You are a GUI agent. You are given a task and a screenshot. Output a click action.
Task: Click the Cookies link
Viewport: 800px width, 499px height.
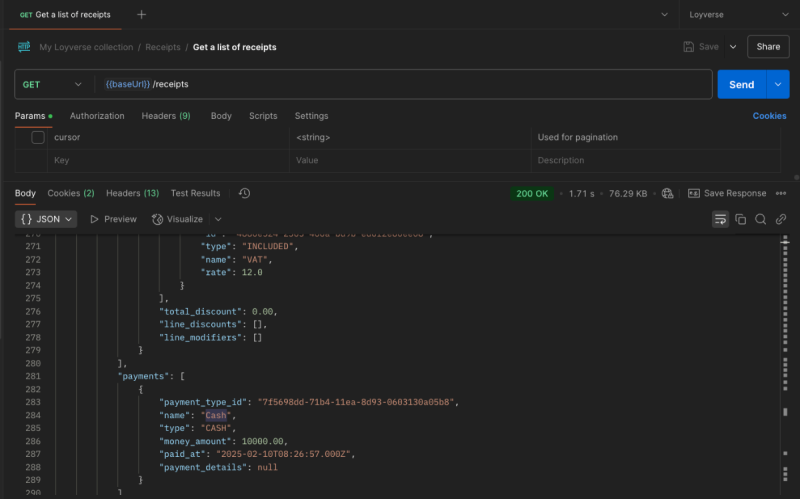pyautogui.click(x=769, y=116)
